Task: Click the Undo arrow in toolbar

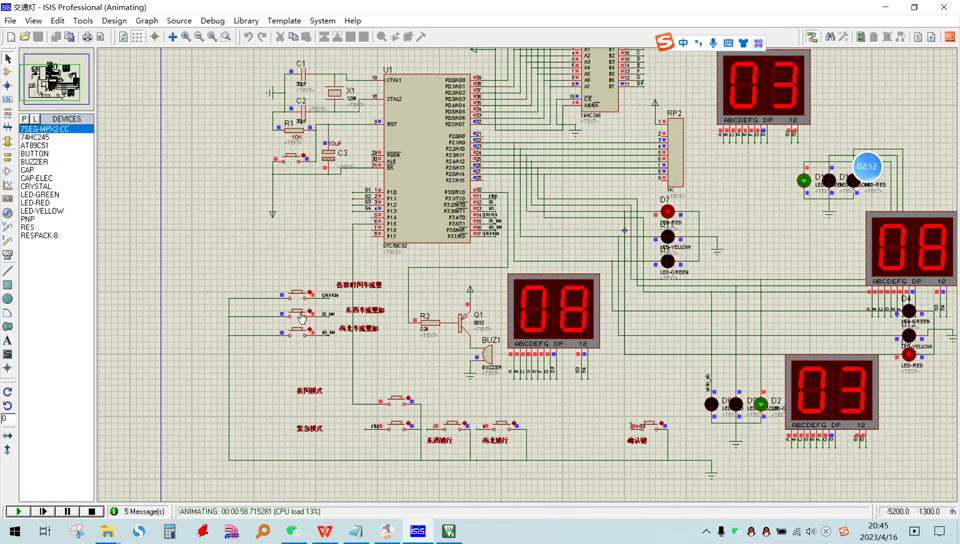Action: [x=249, y=37]
